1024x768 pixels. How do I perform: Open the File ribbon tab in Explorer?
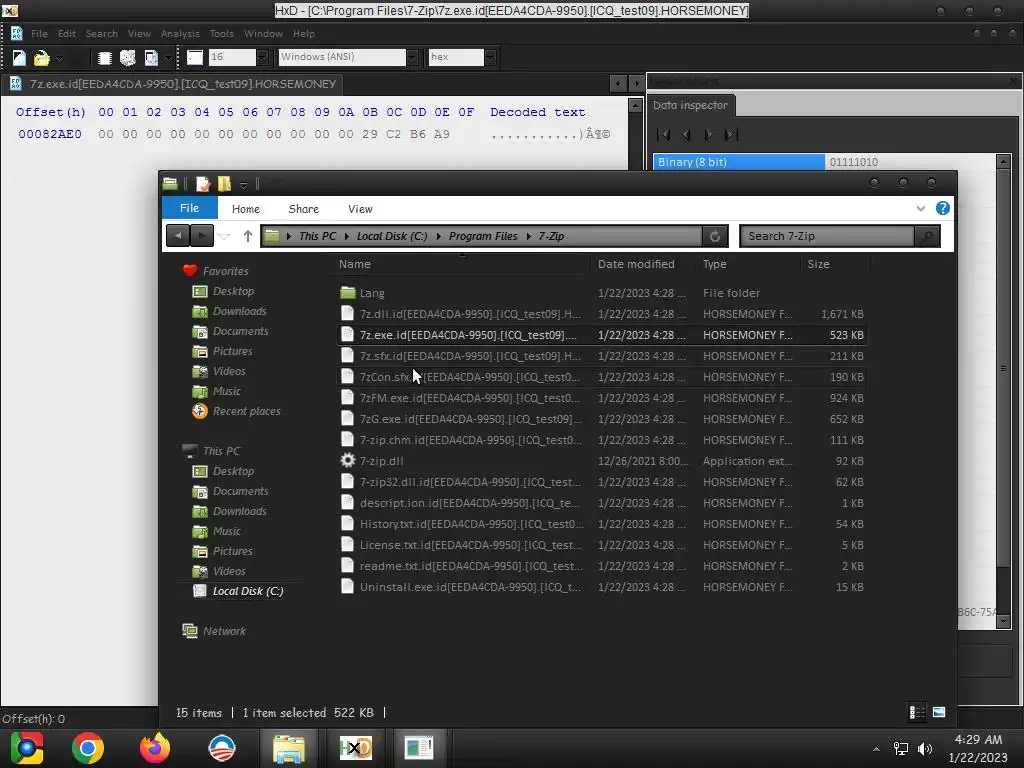189,208
